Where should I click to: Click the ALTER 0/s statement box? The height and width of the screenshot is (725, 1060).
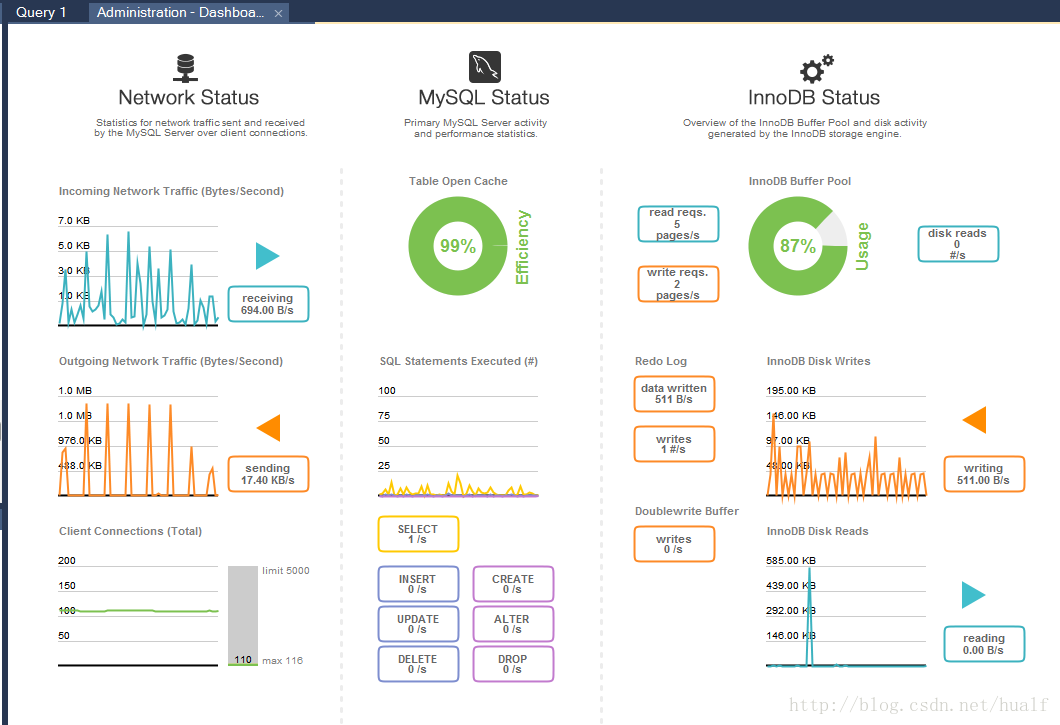(x=513, y=624)
